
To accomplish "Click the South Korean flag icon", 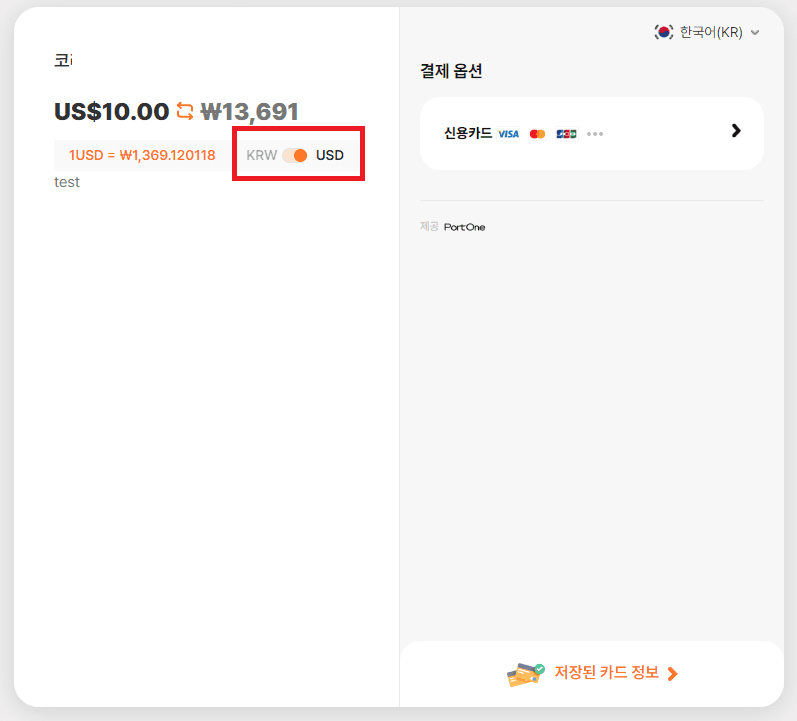I will click(664, 32).
